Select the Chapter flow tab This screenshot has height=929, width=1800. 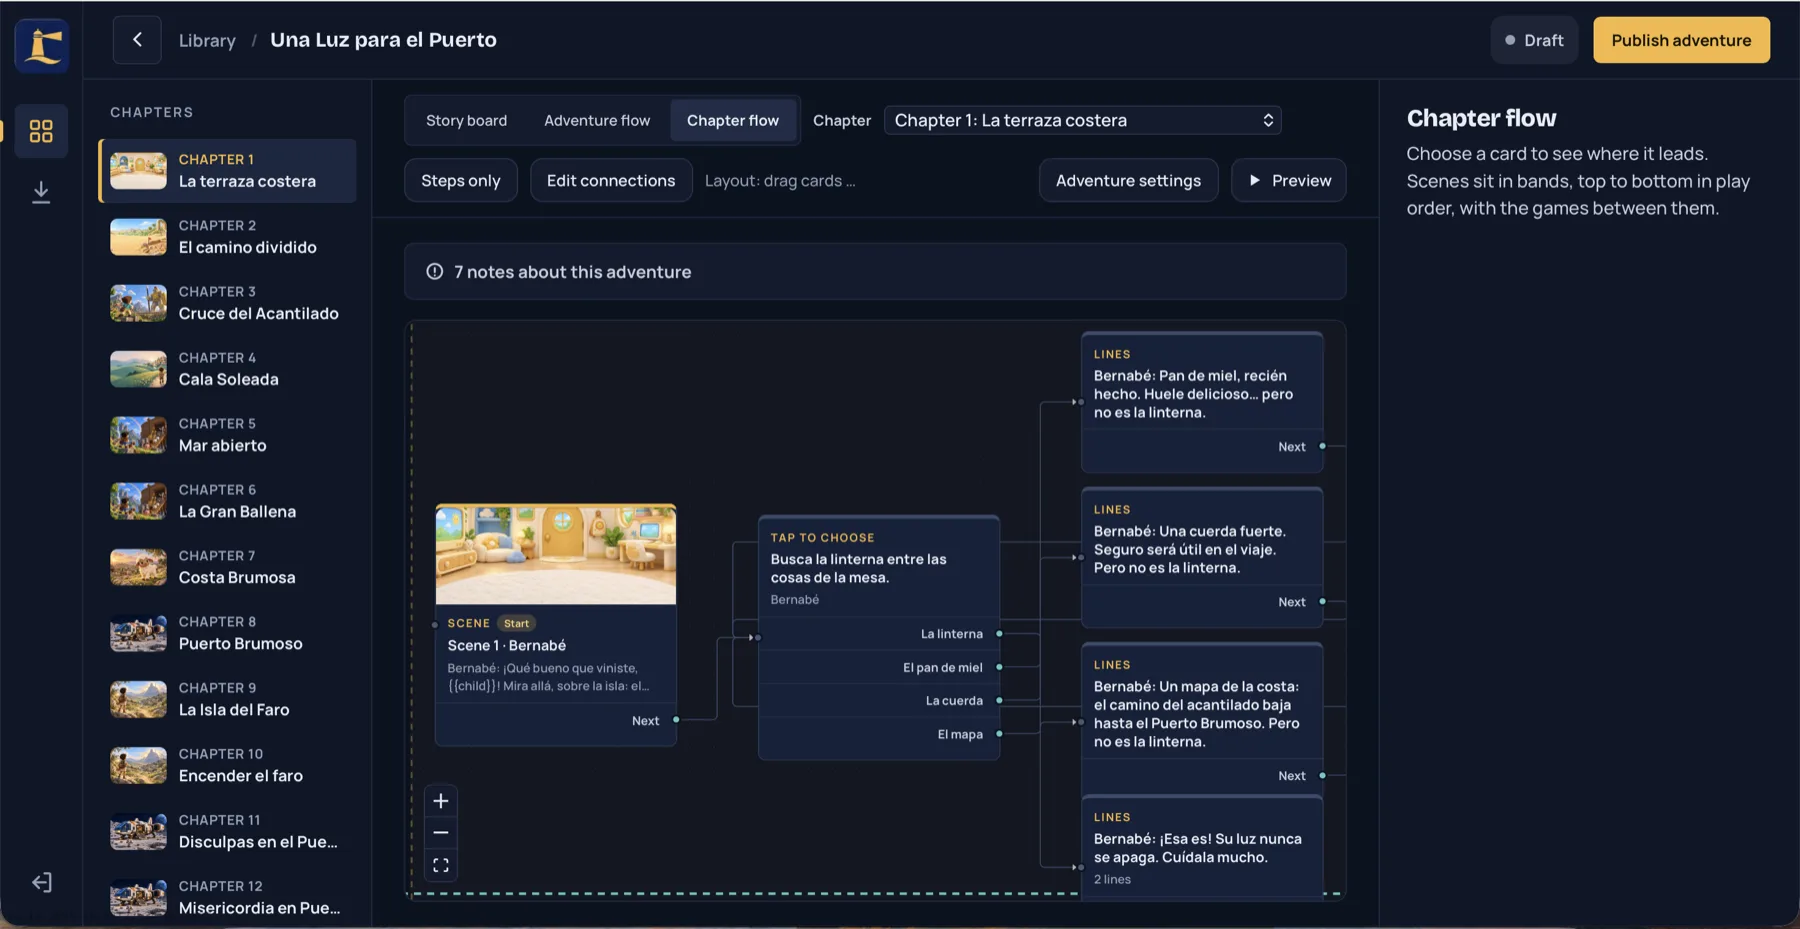point(733,120)
